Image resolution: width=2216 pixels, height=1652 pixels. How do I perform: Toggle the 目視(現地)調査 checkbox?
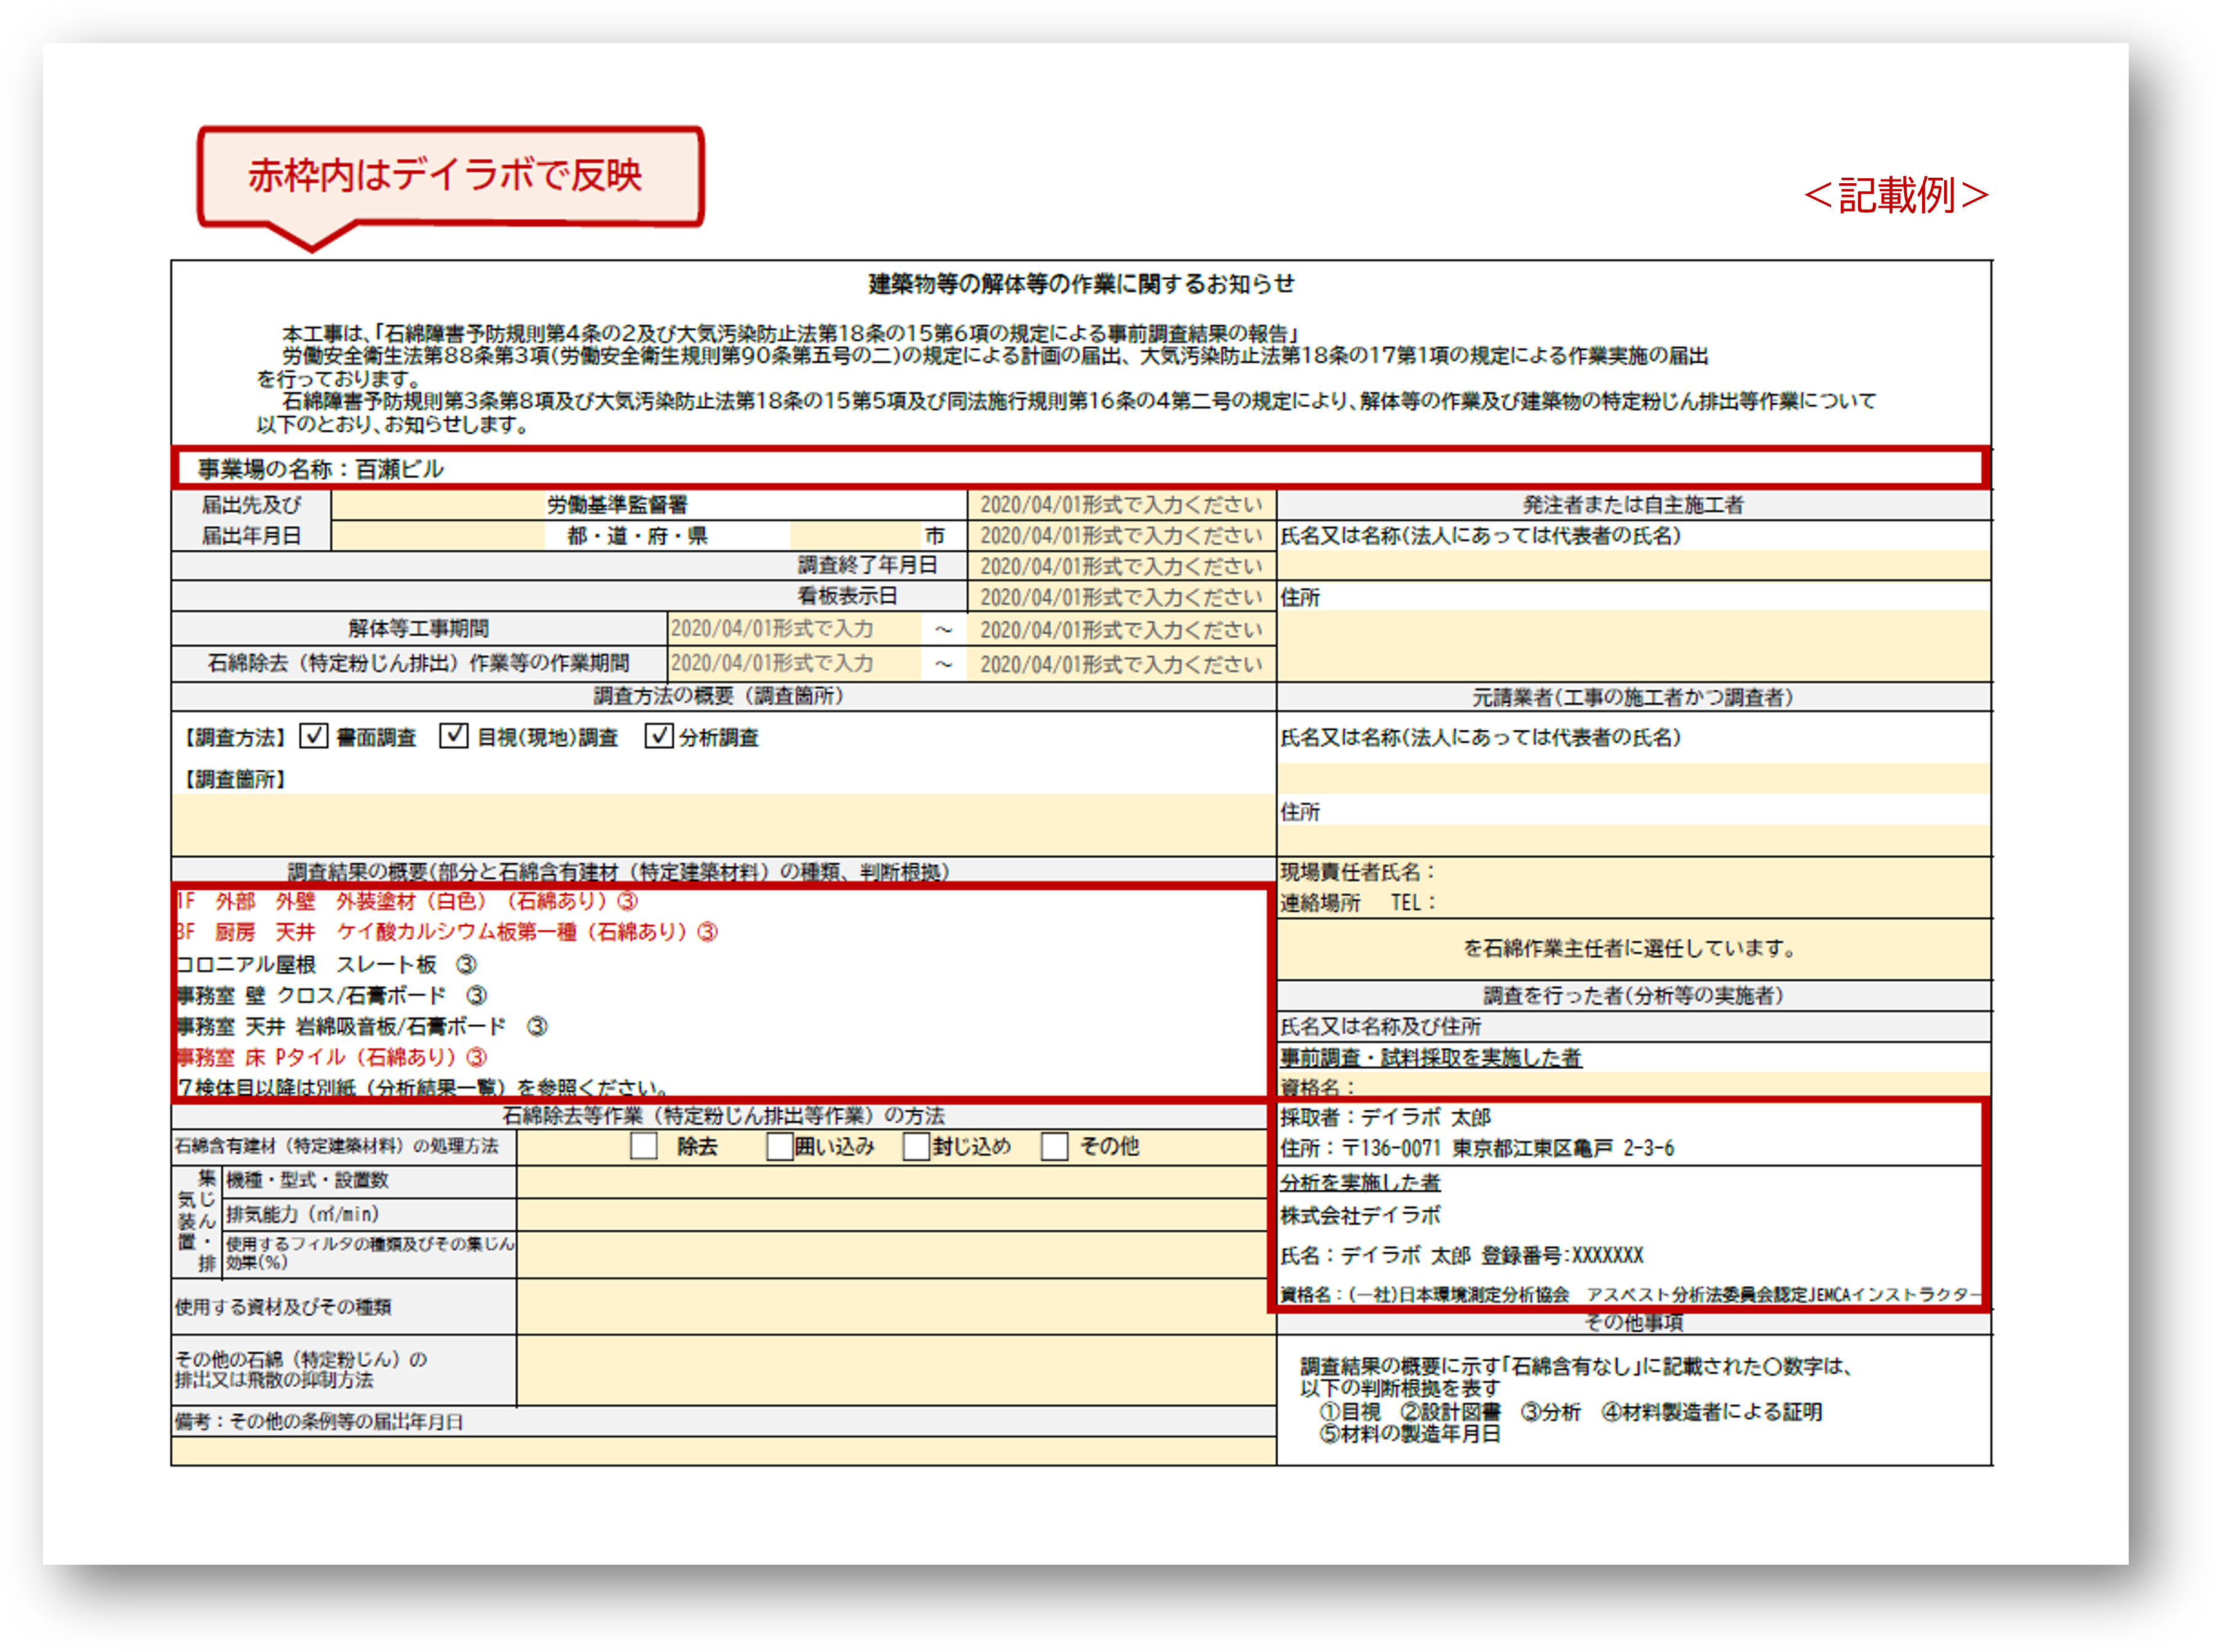(x=454, y=736)
